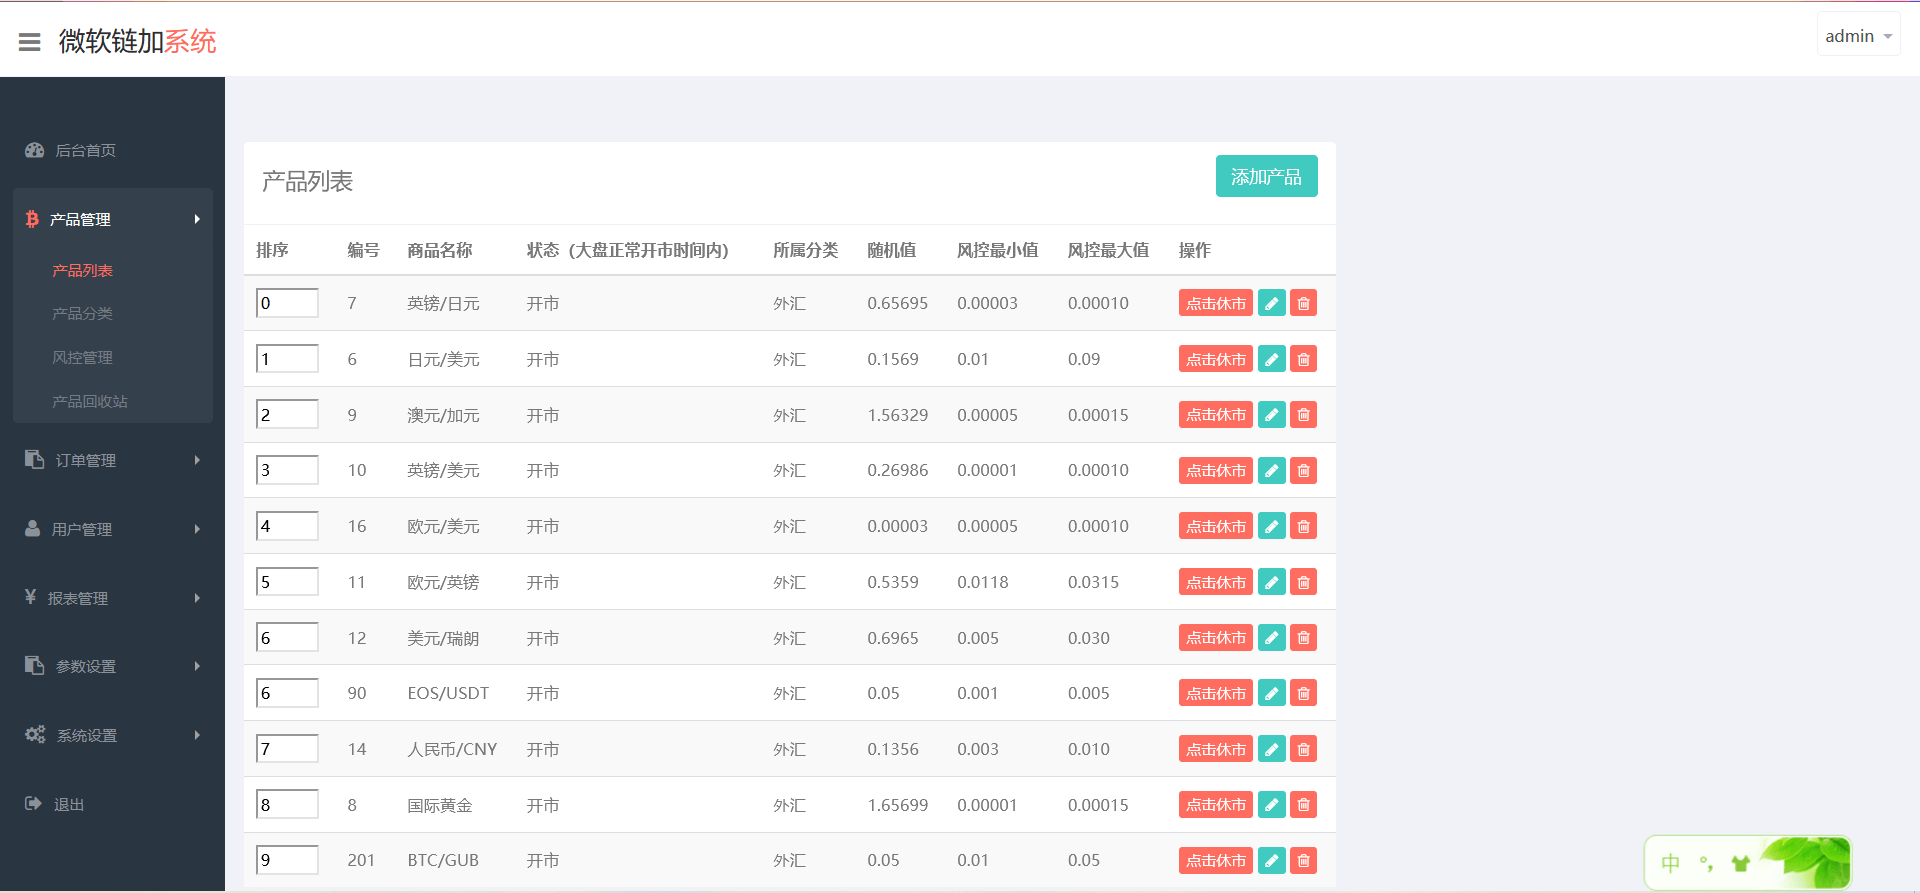This screenshot has height=893, width=1920.
Task: Focus the sort input for 英镑/日元
Action: [287, 303]
